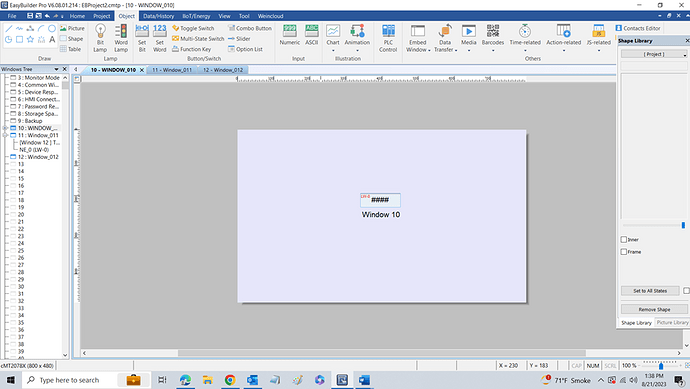This screenshot has width=690, height=389.
Task: Open EasyBuilder Pro from the Windows taskbar
Action: (x=342, y=380)
